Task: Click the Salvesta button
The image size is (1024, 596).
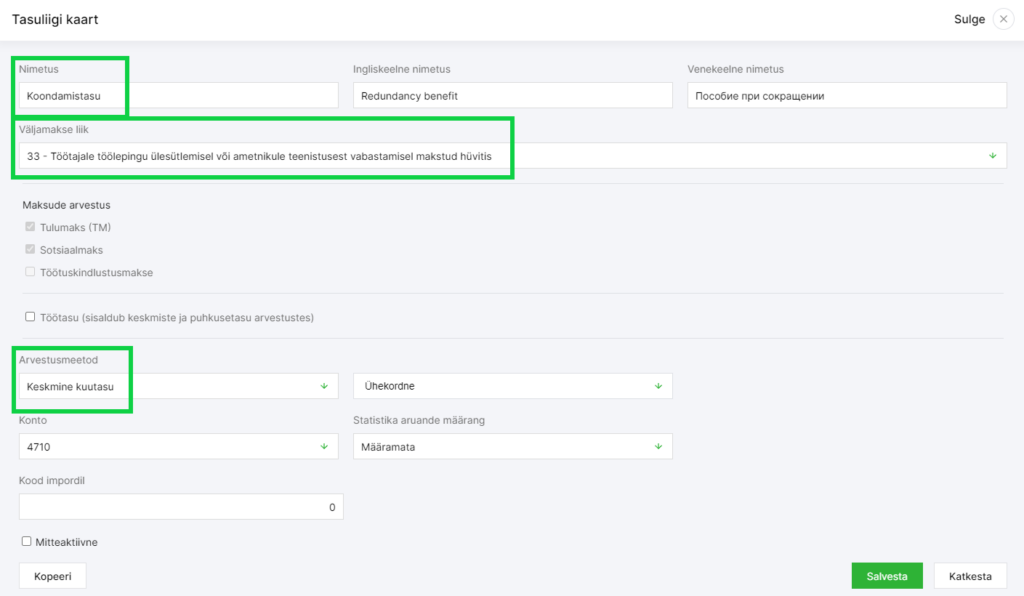Action: (x=887, y=576)
